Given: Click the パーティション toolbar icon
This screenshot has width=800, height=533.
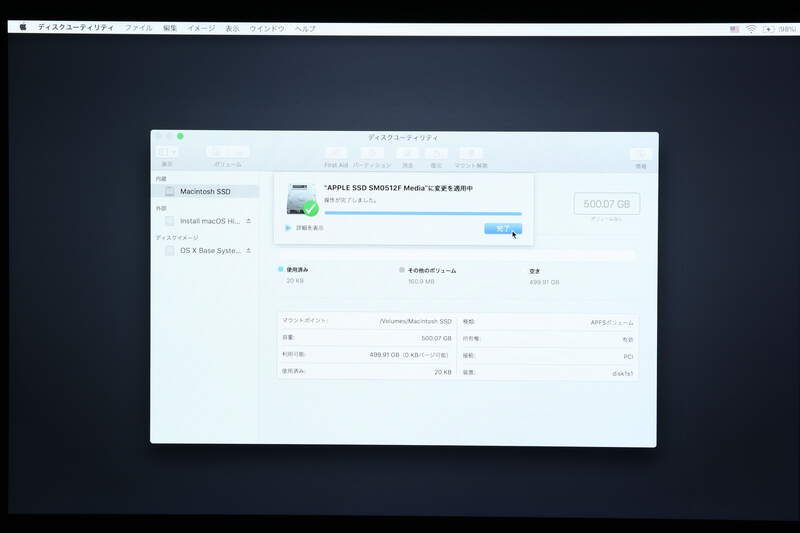Looking at the screenshot, I should (372, 153).
